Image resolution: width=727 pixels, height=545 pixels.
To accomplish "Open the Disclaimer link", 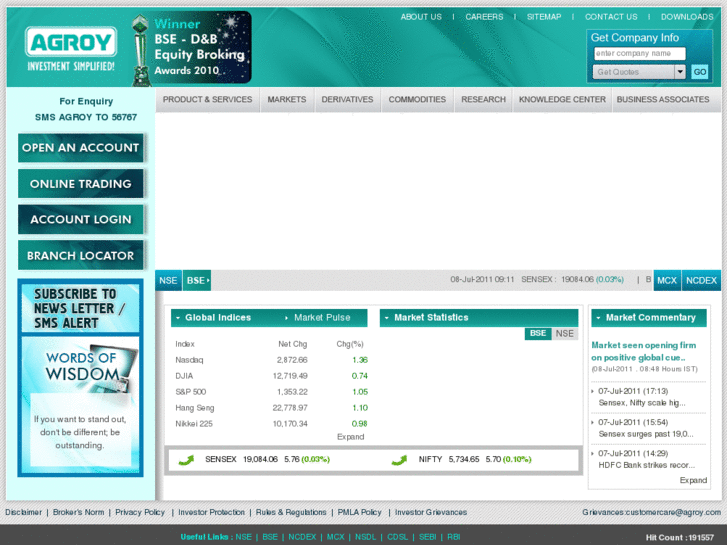I will (x=23, y=512).
